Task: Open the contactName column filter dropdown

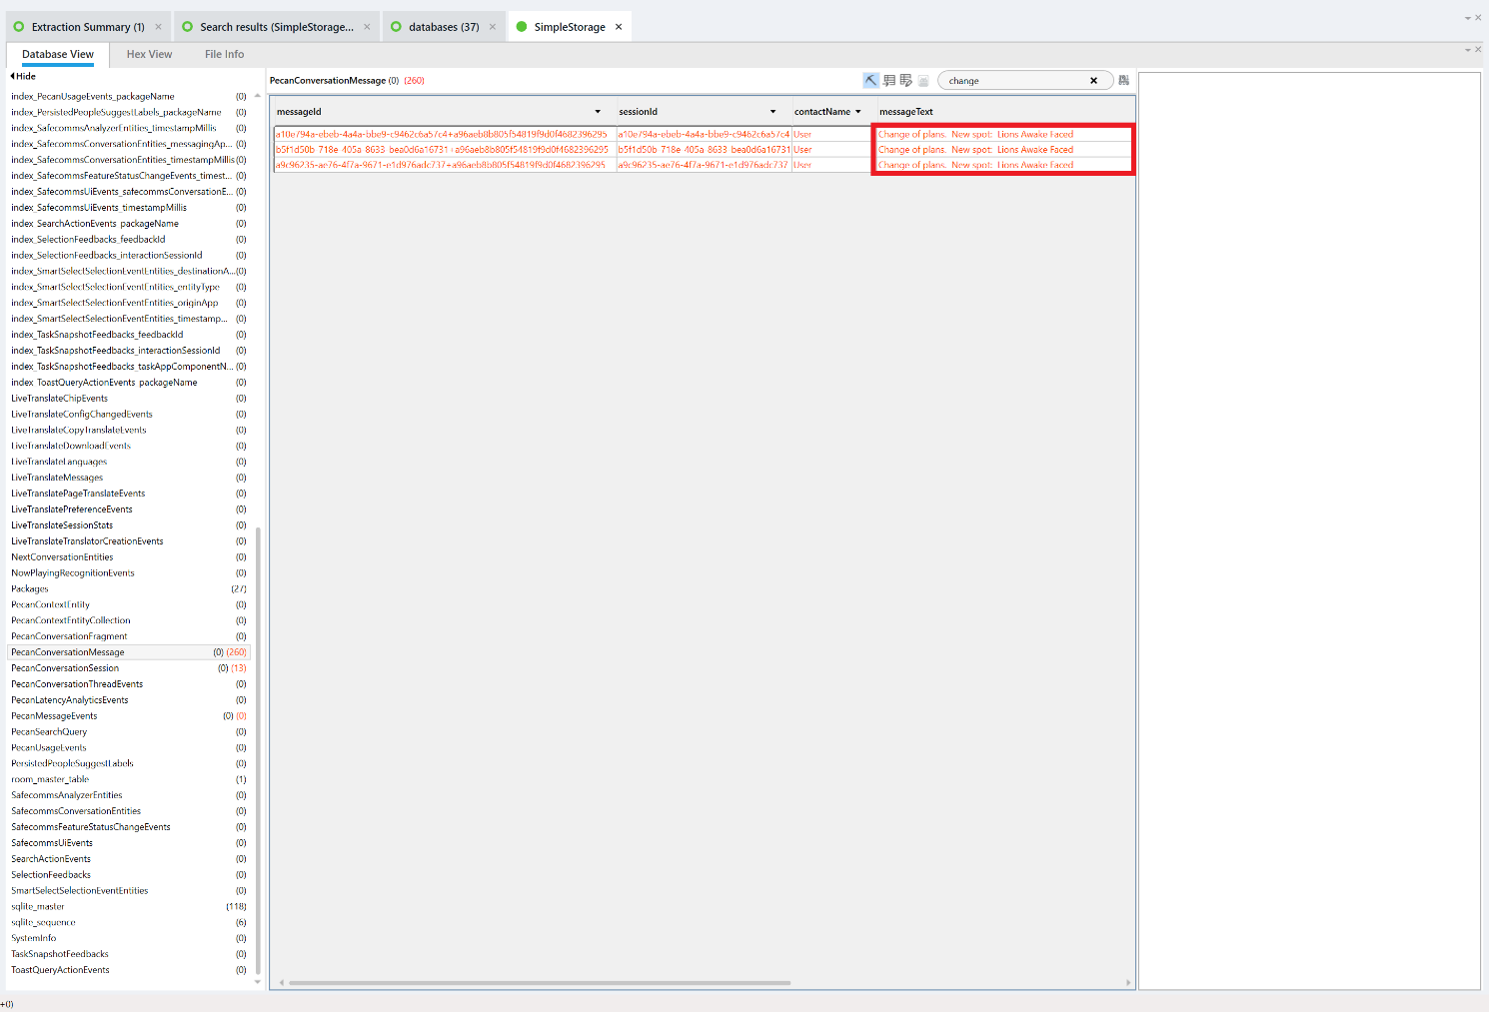Action: point(858,112)
